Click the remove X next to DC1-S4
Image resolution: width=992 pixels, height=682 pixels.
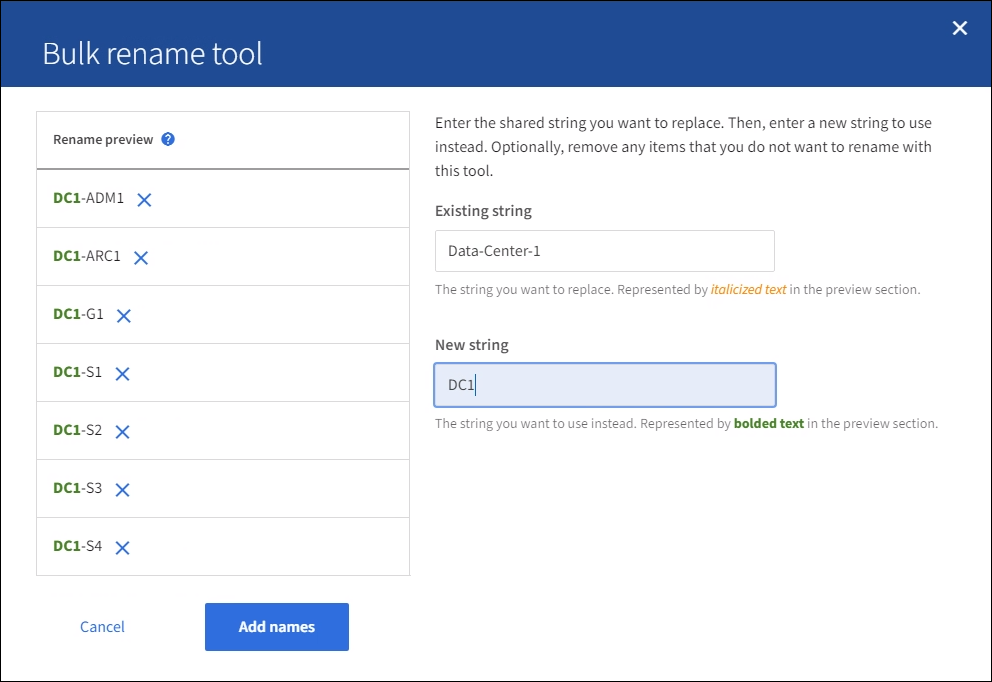122,548
